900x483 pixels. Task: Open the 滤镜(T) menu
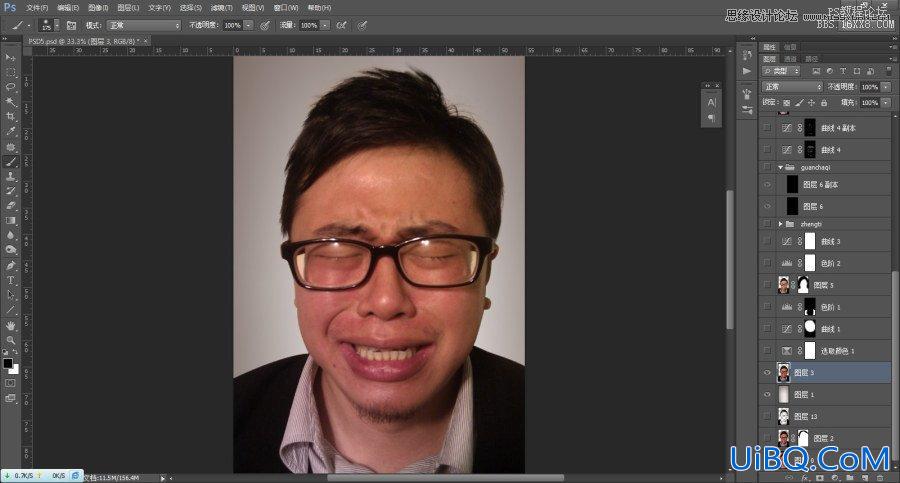pos(222,8)
